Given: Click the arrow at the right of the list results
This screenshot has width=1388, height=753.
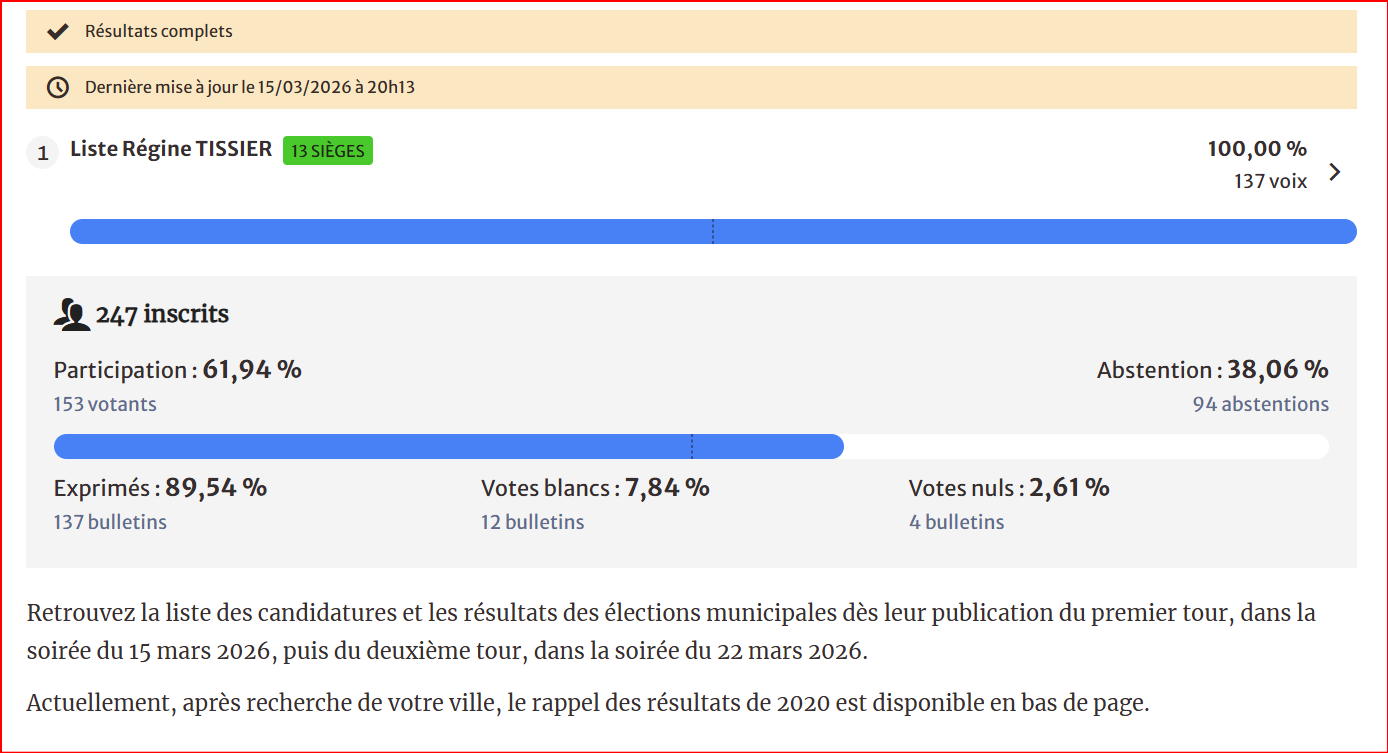Looking at the screenshot, I should (x=1334, y=171).
